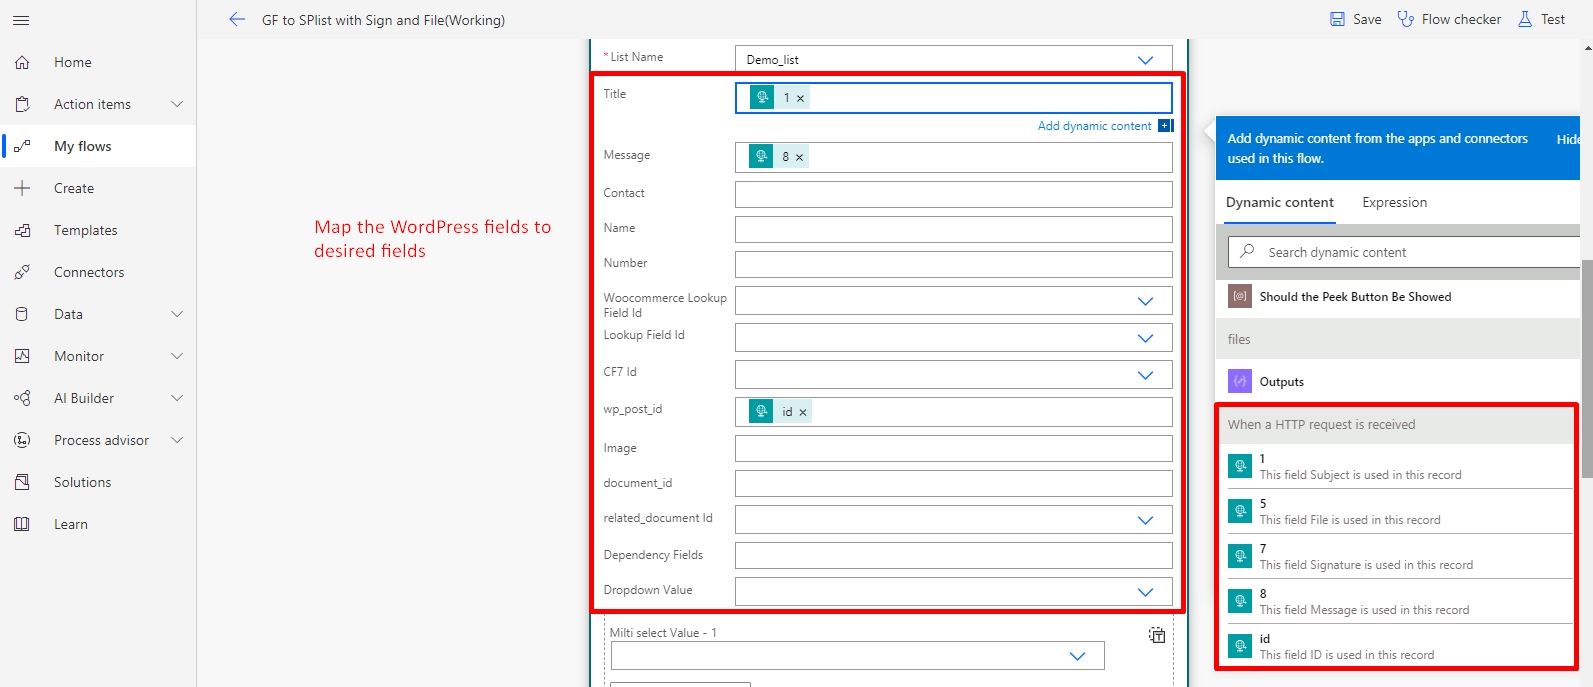Screen dimensions: 1593x687
Task: Click the Test button label
Action: tap(1553, 19)
